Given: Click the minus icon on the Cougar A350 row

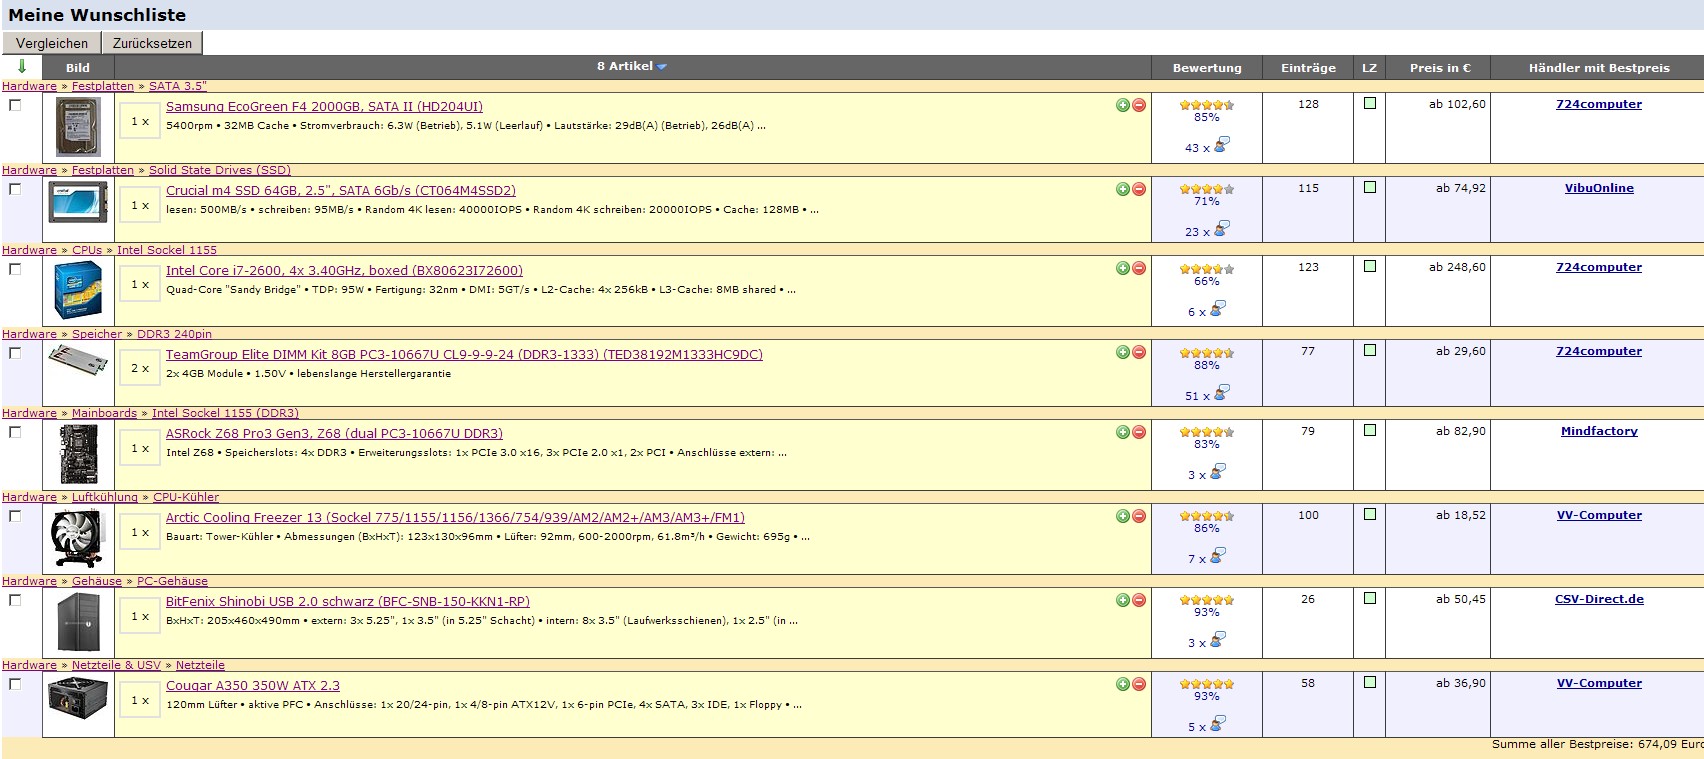Looking at the screenshot, I should click(x=1139, y=684).
